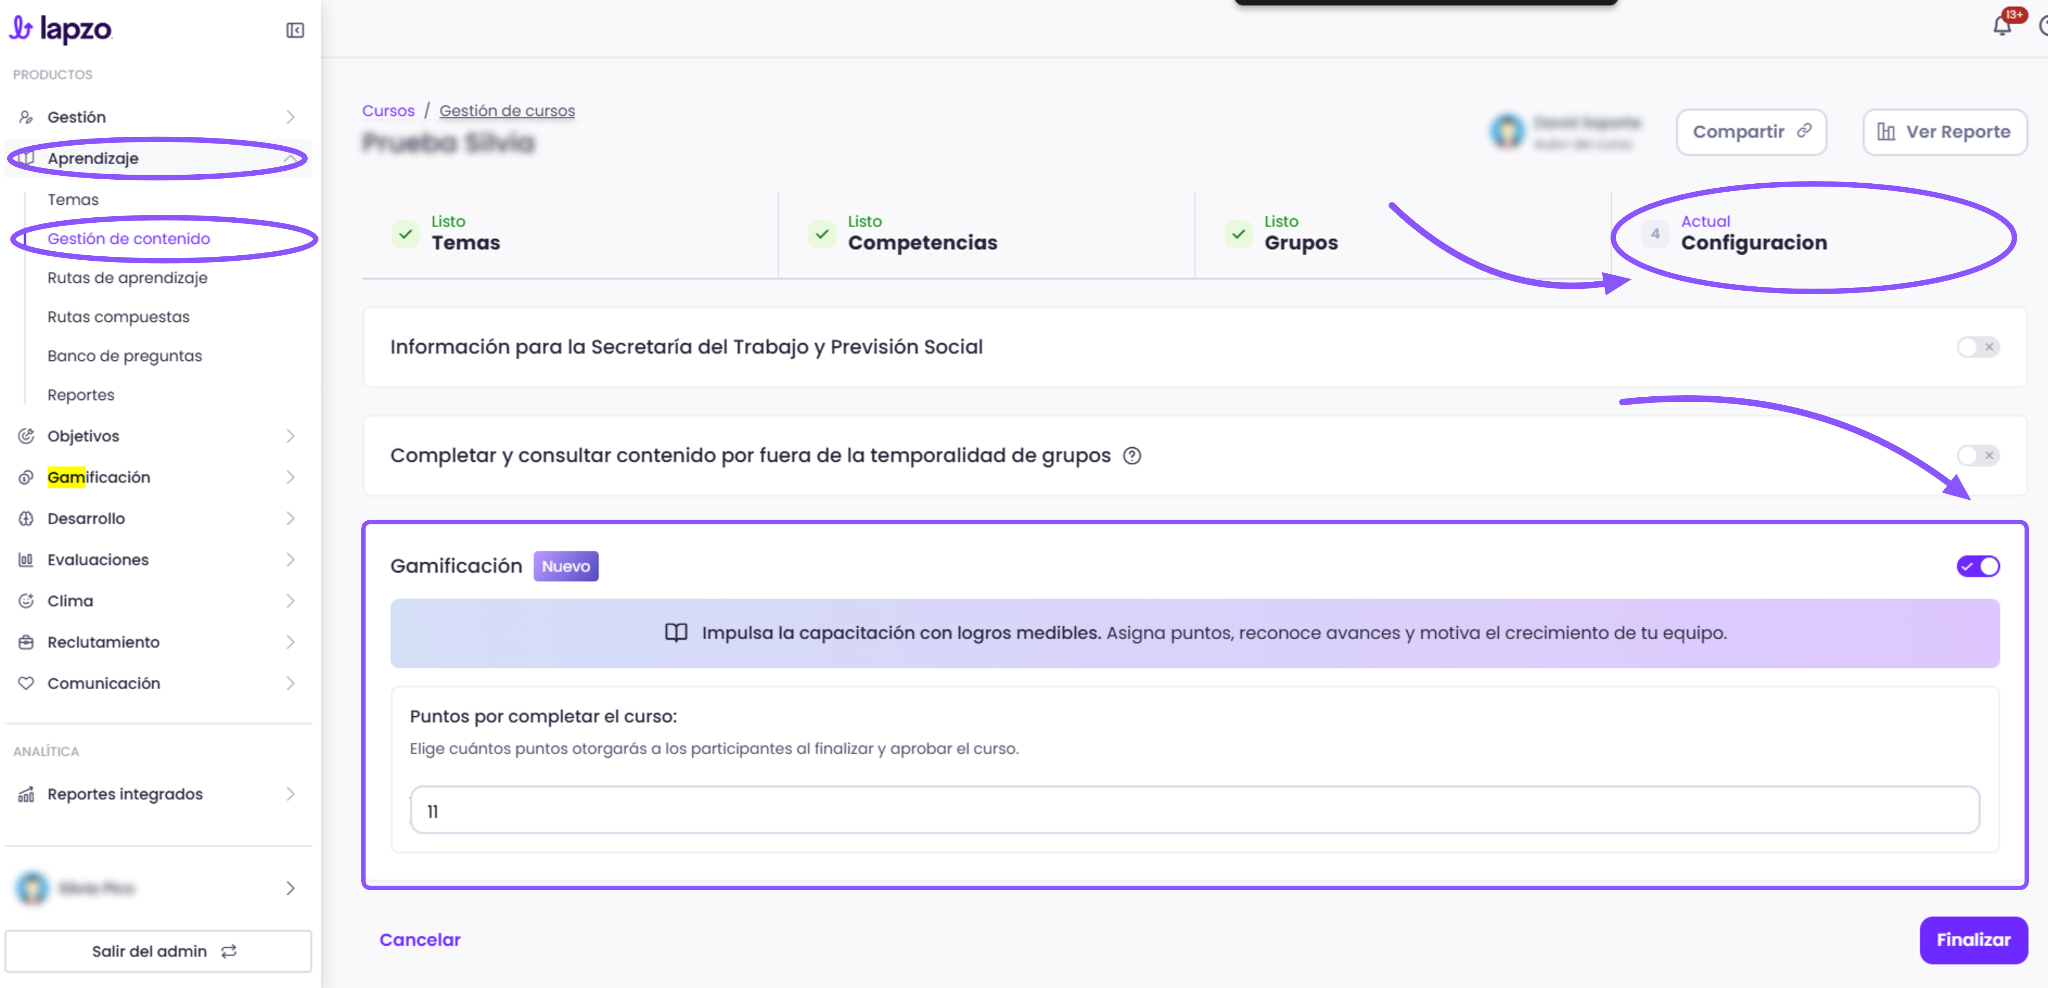Image resolution: width=2048 pixels, height=988 pixels.
Task: Open the Competencias step tab
Action: [x=986, y=234]
